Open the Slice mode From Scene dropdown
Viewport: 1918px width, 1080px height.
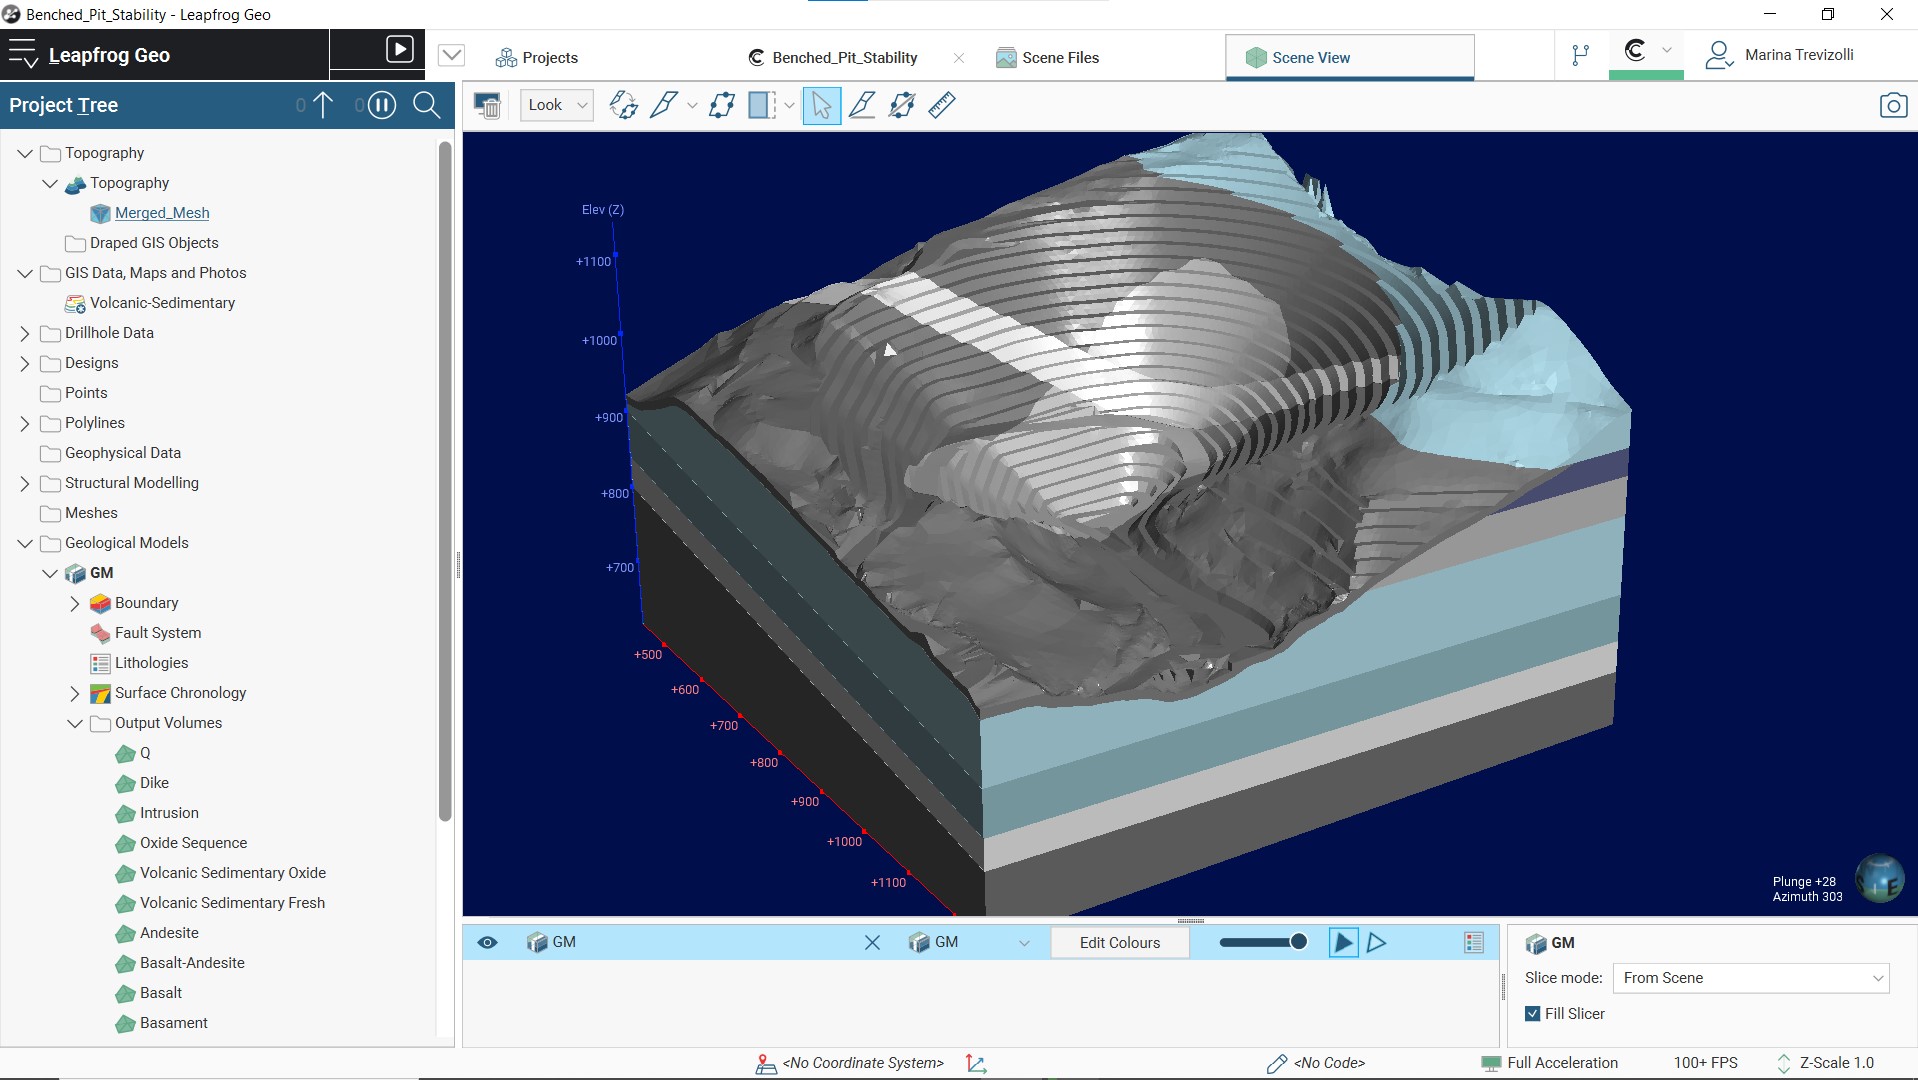[1750, 978]
